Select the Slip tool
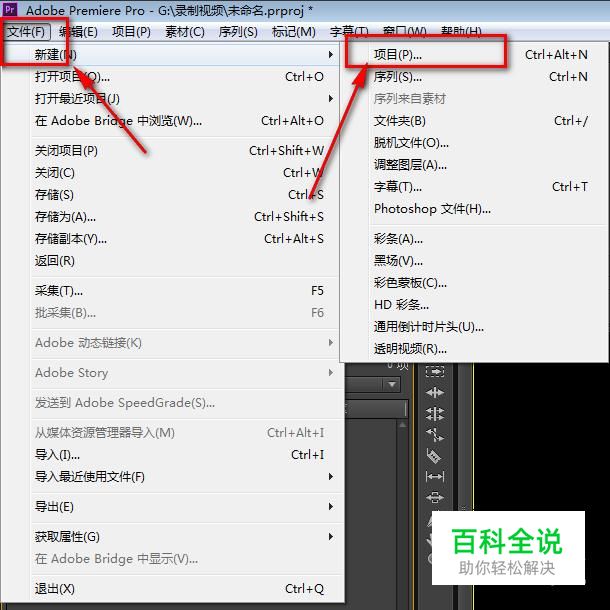 [435, 476]
